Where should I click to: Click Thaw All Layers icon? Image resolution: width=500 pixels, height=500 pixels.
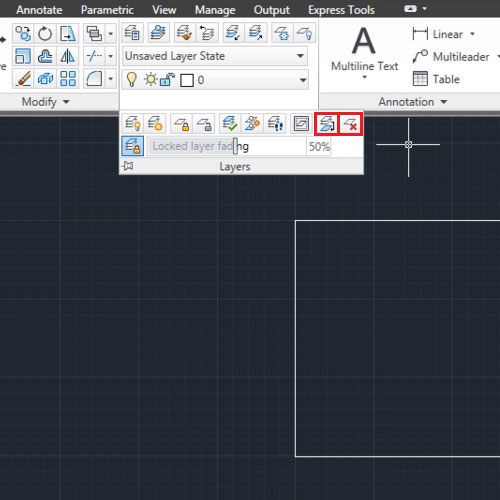(155, 124)
